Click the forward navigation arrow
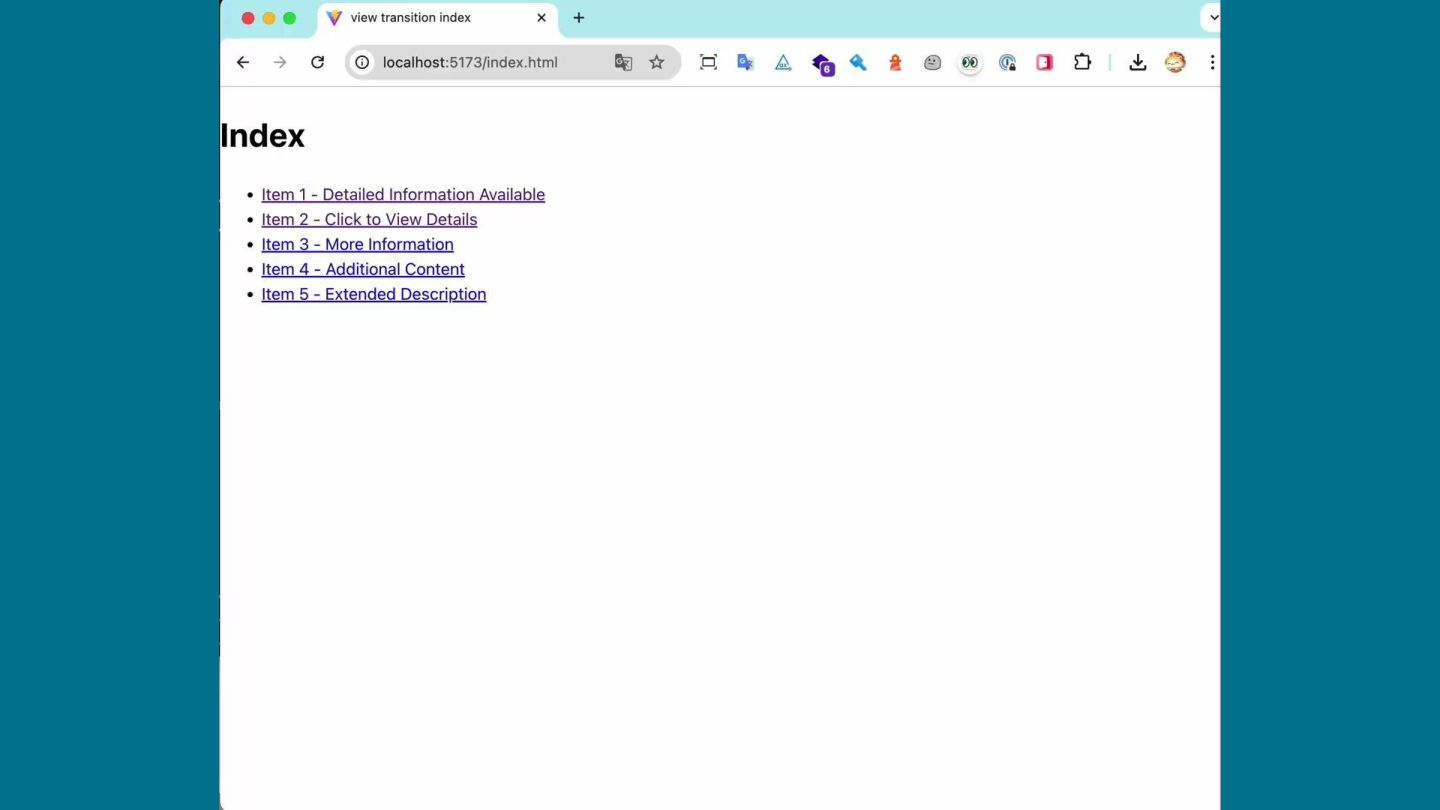 pos(280,62)
